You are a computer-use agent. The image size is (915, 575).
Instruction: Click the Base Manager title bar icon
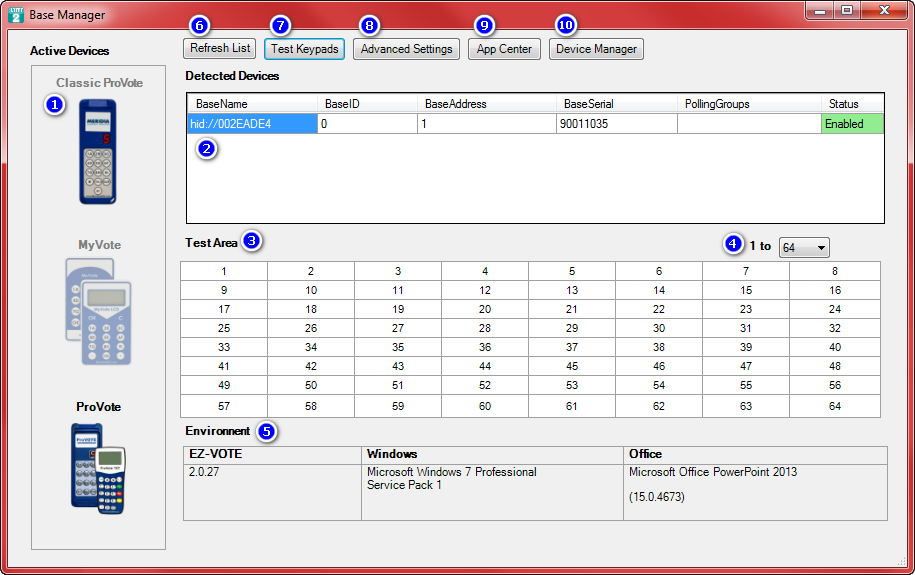(x=15, y=14)
